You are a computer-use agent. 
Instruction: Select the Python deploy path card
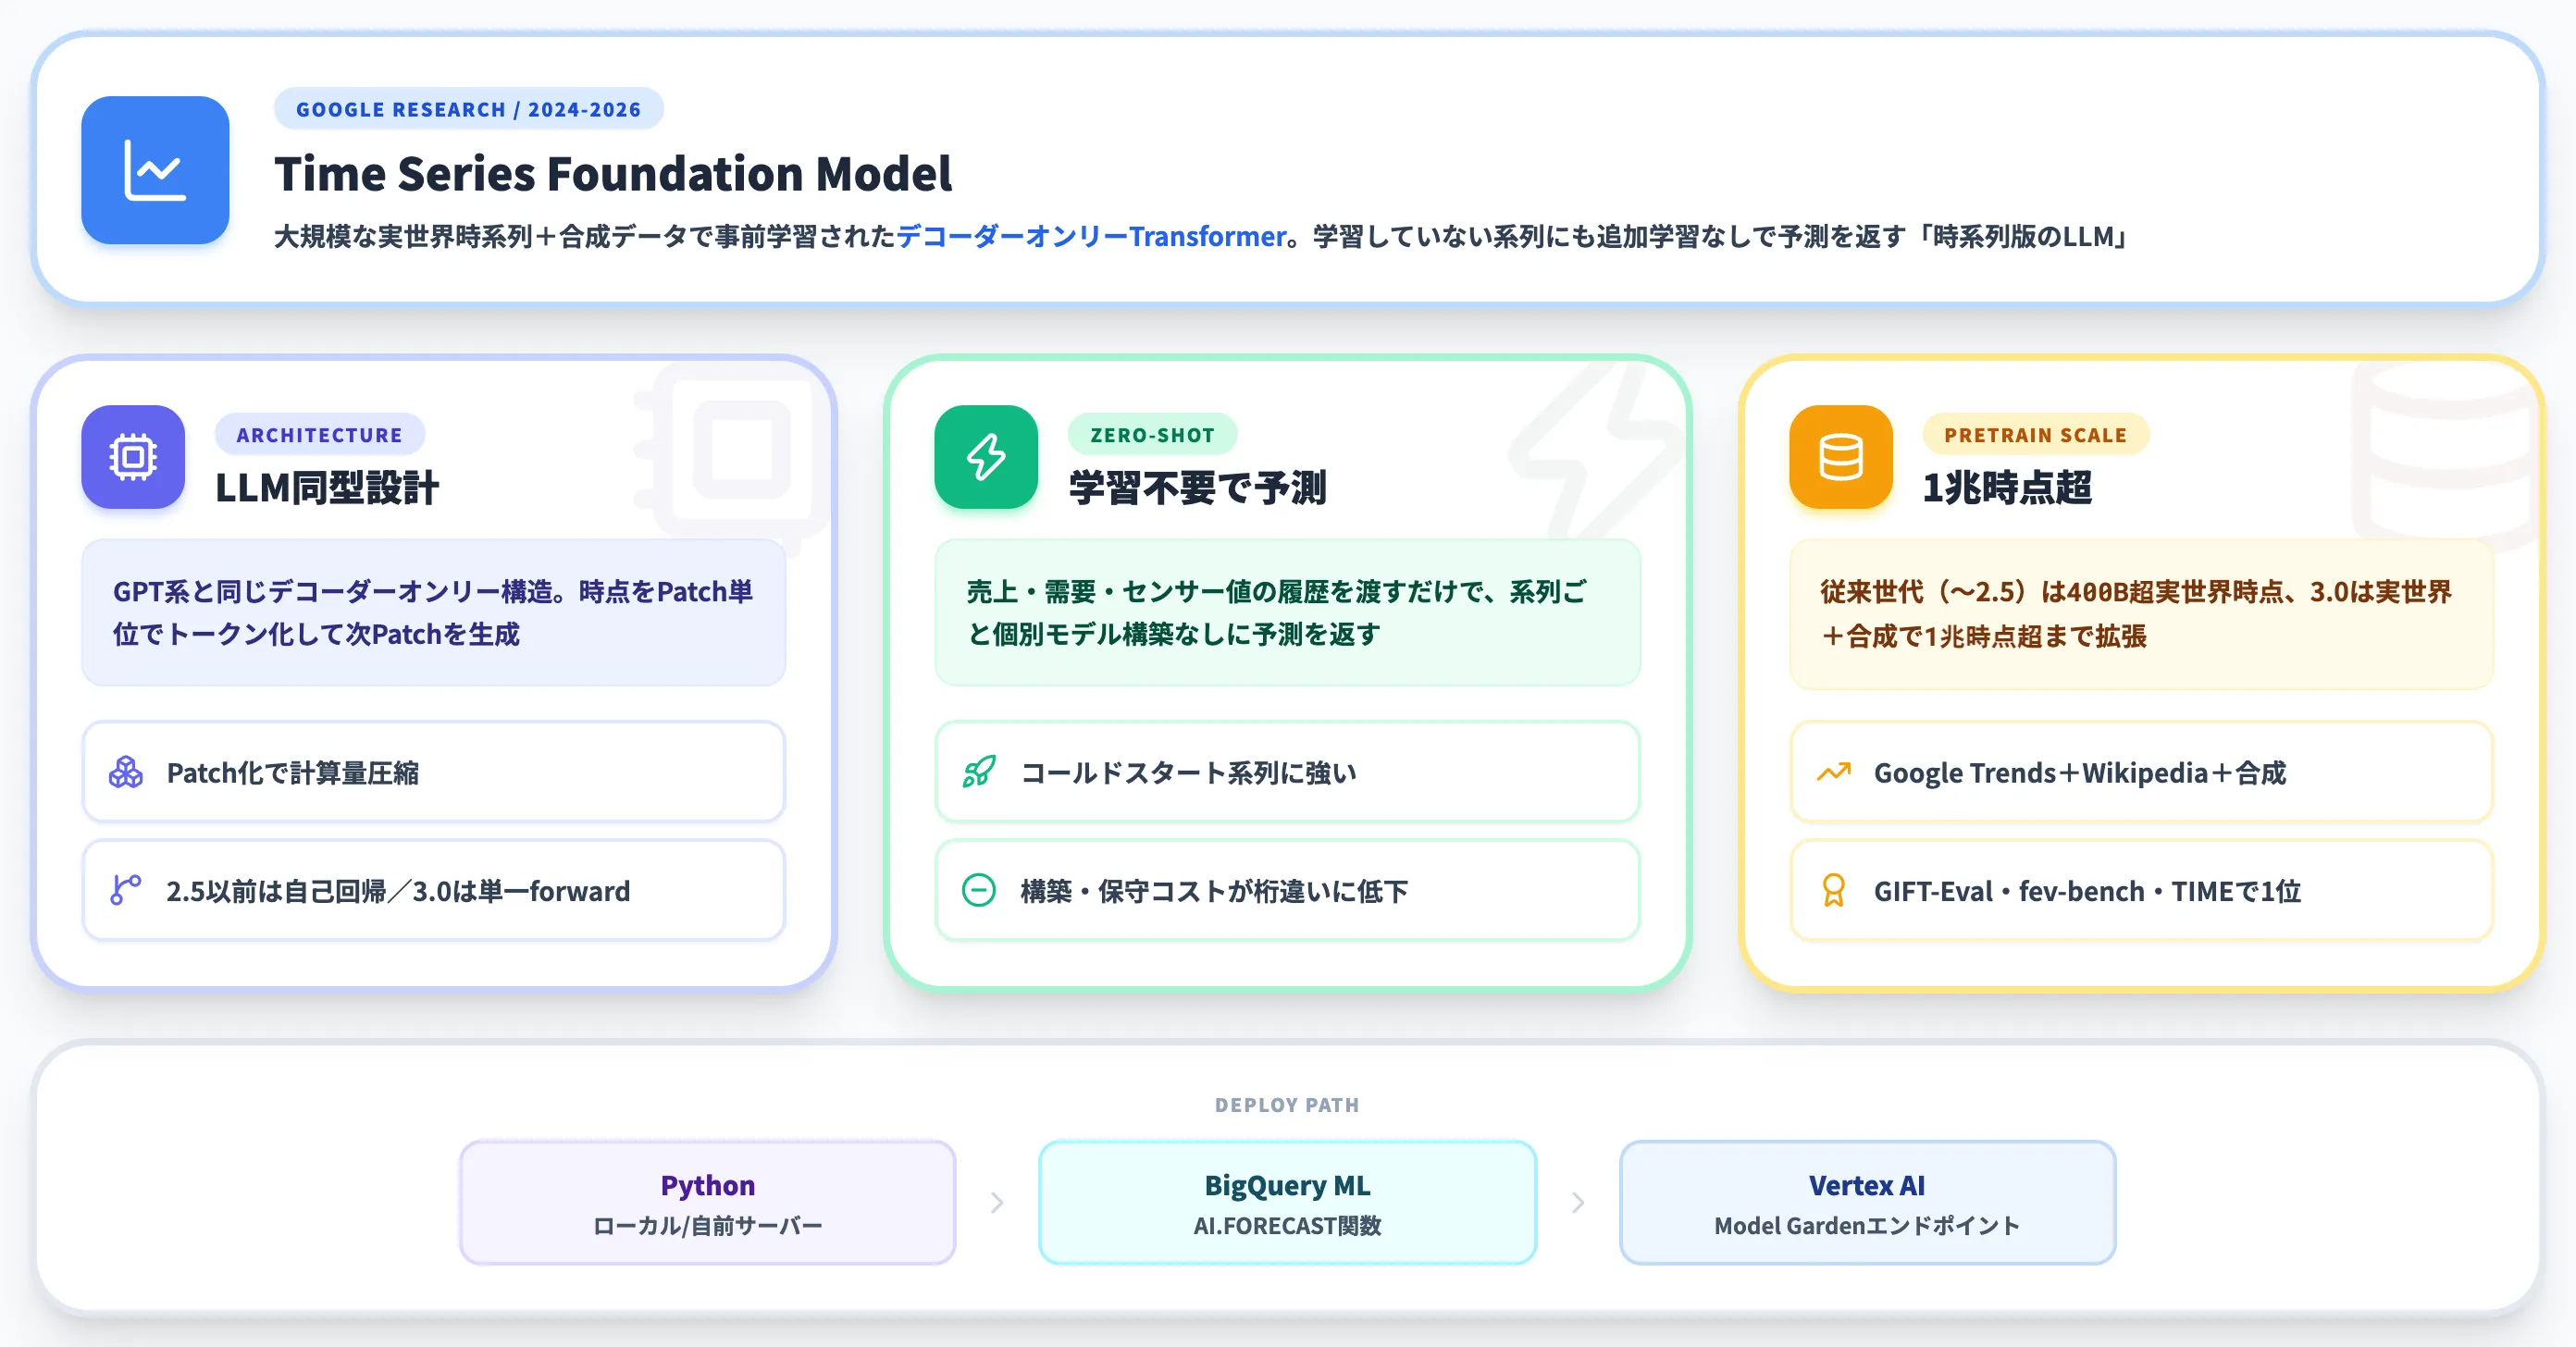(x=708, y=1202)
